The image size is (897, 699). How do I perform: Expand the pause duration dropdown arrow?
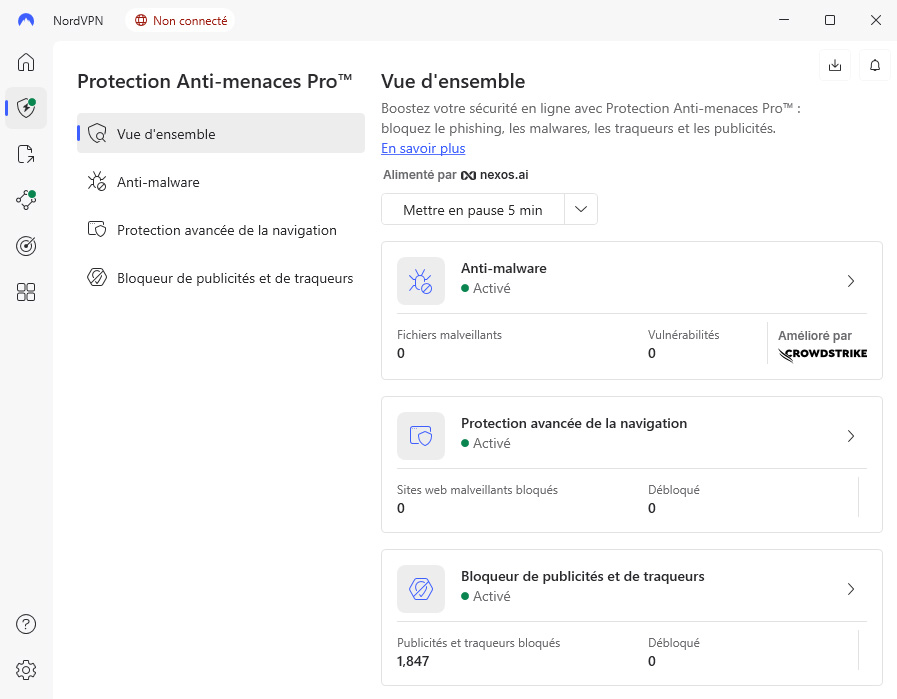coord(581,209)
